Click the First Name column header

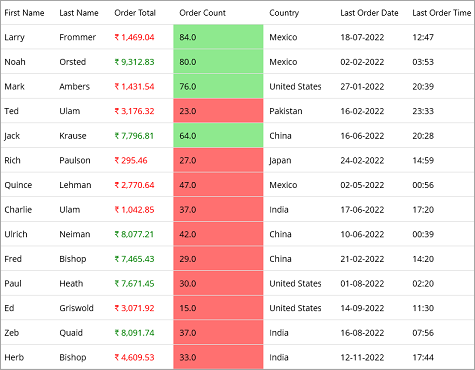tap(24, 13)
